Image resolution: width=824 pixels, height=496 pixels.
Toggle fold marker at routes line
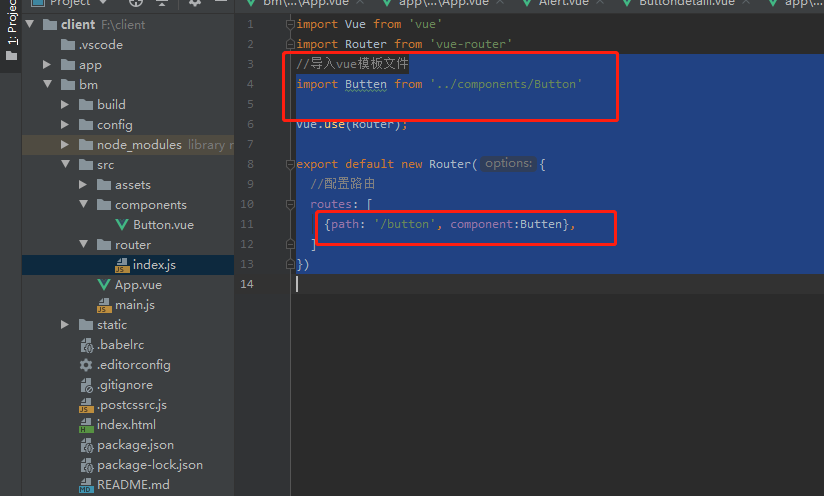point(290,204)
